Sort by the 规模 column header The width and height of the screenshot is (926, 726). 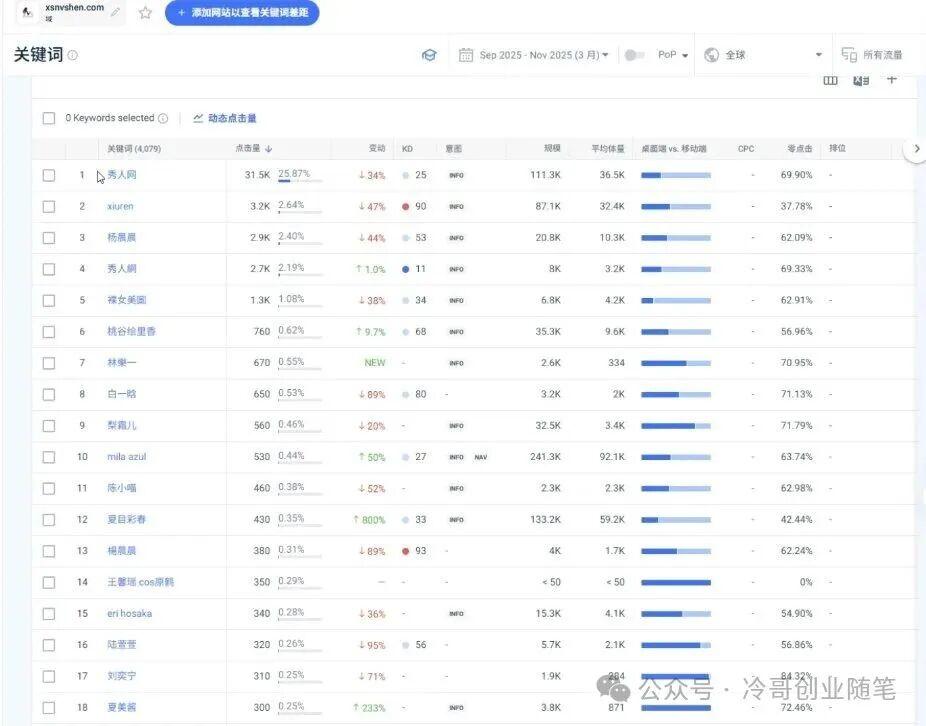[552, 148]
